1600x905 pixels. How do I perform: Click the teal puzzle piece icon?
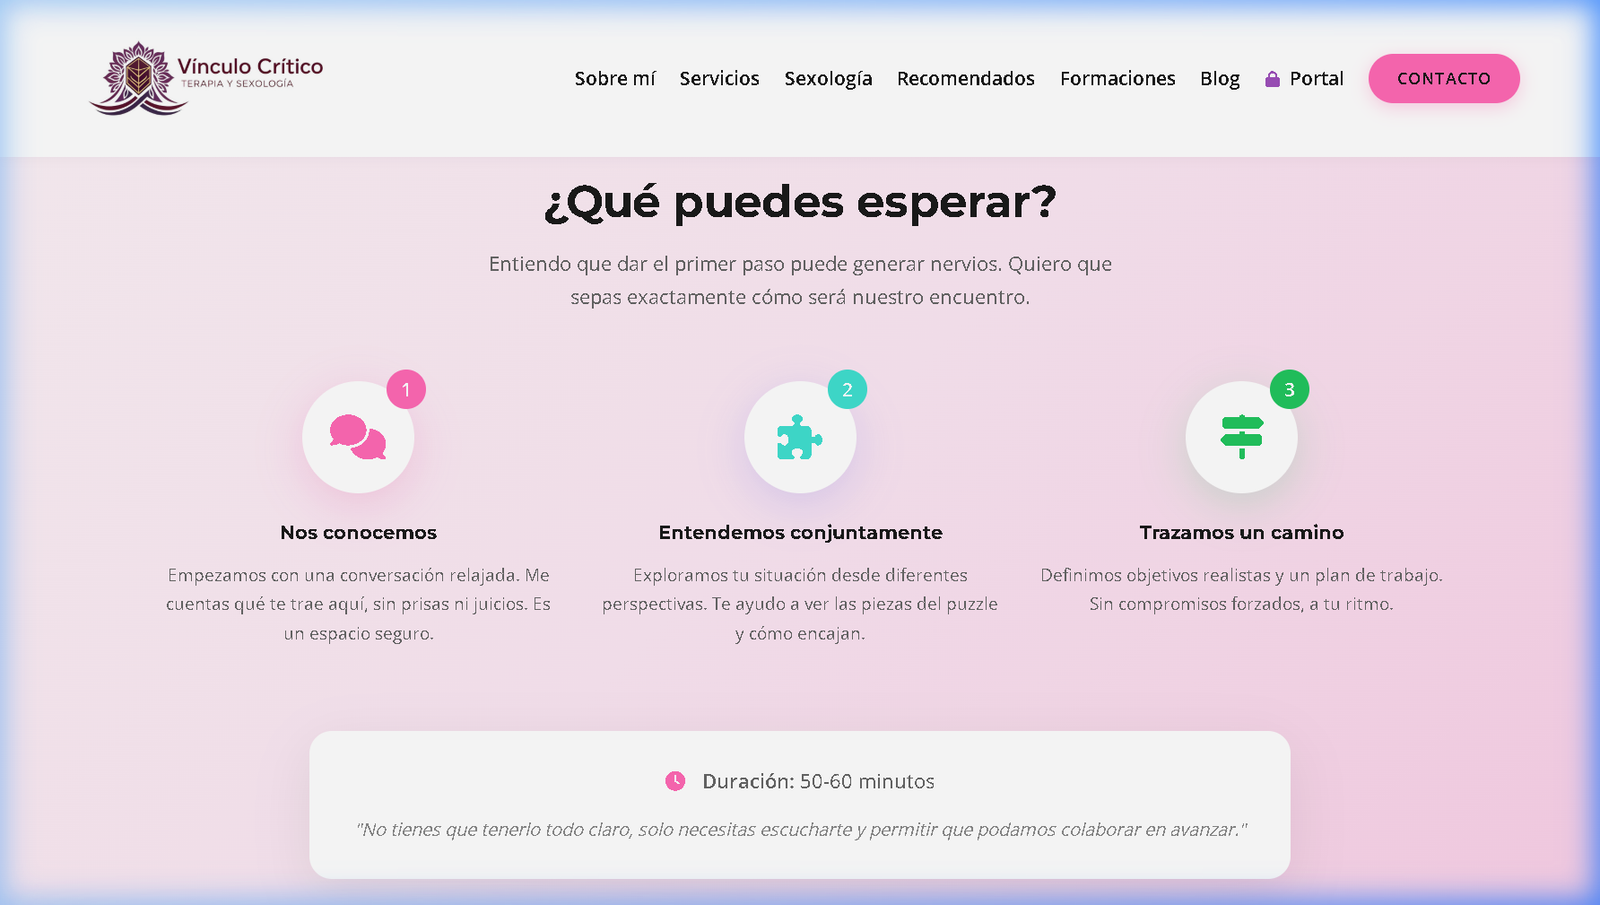(800, 437)
